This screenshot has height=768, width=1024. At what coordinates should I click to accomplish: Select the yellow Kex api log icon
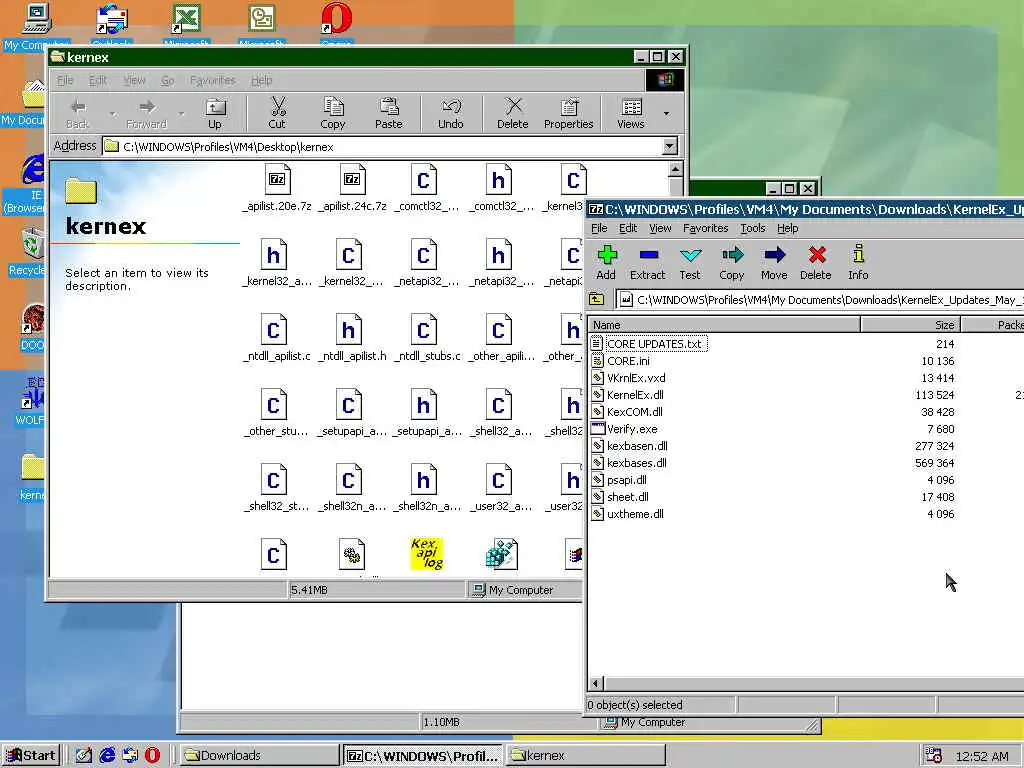[x=426, y=554]
